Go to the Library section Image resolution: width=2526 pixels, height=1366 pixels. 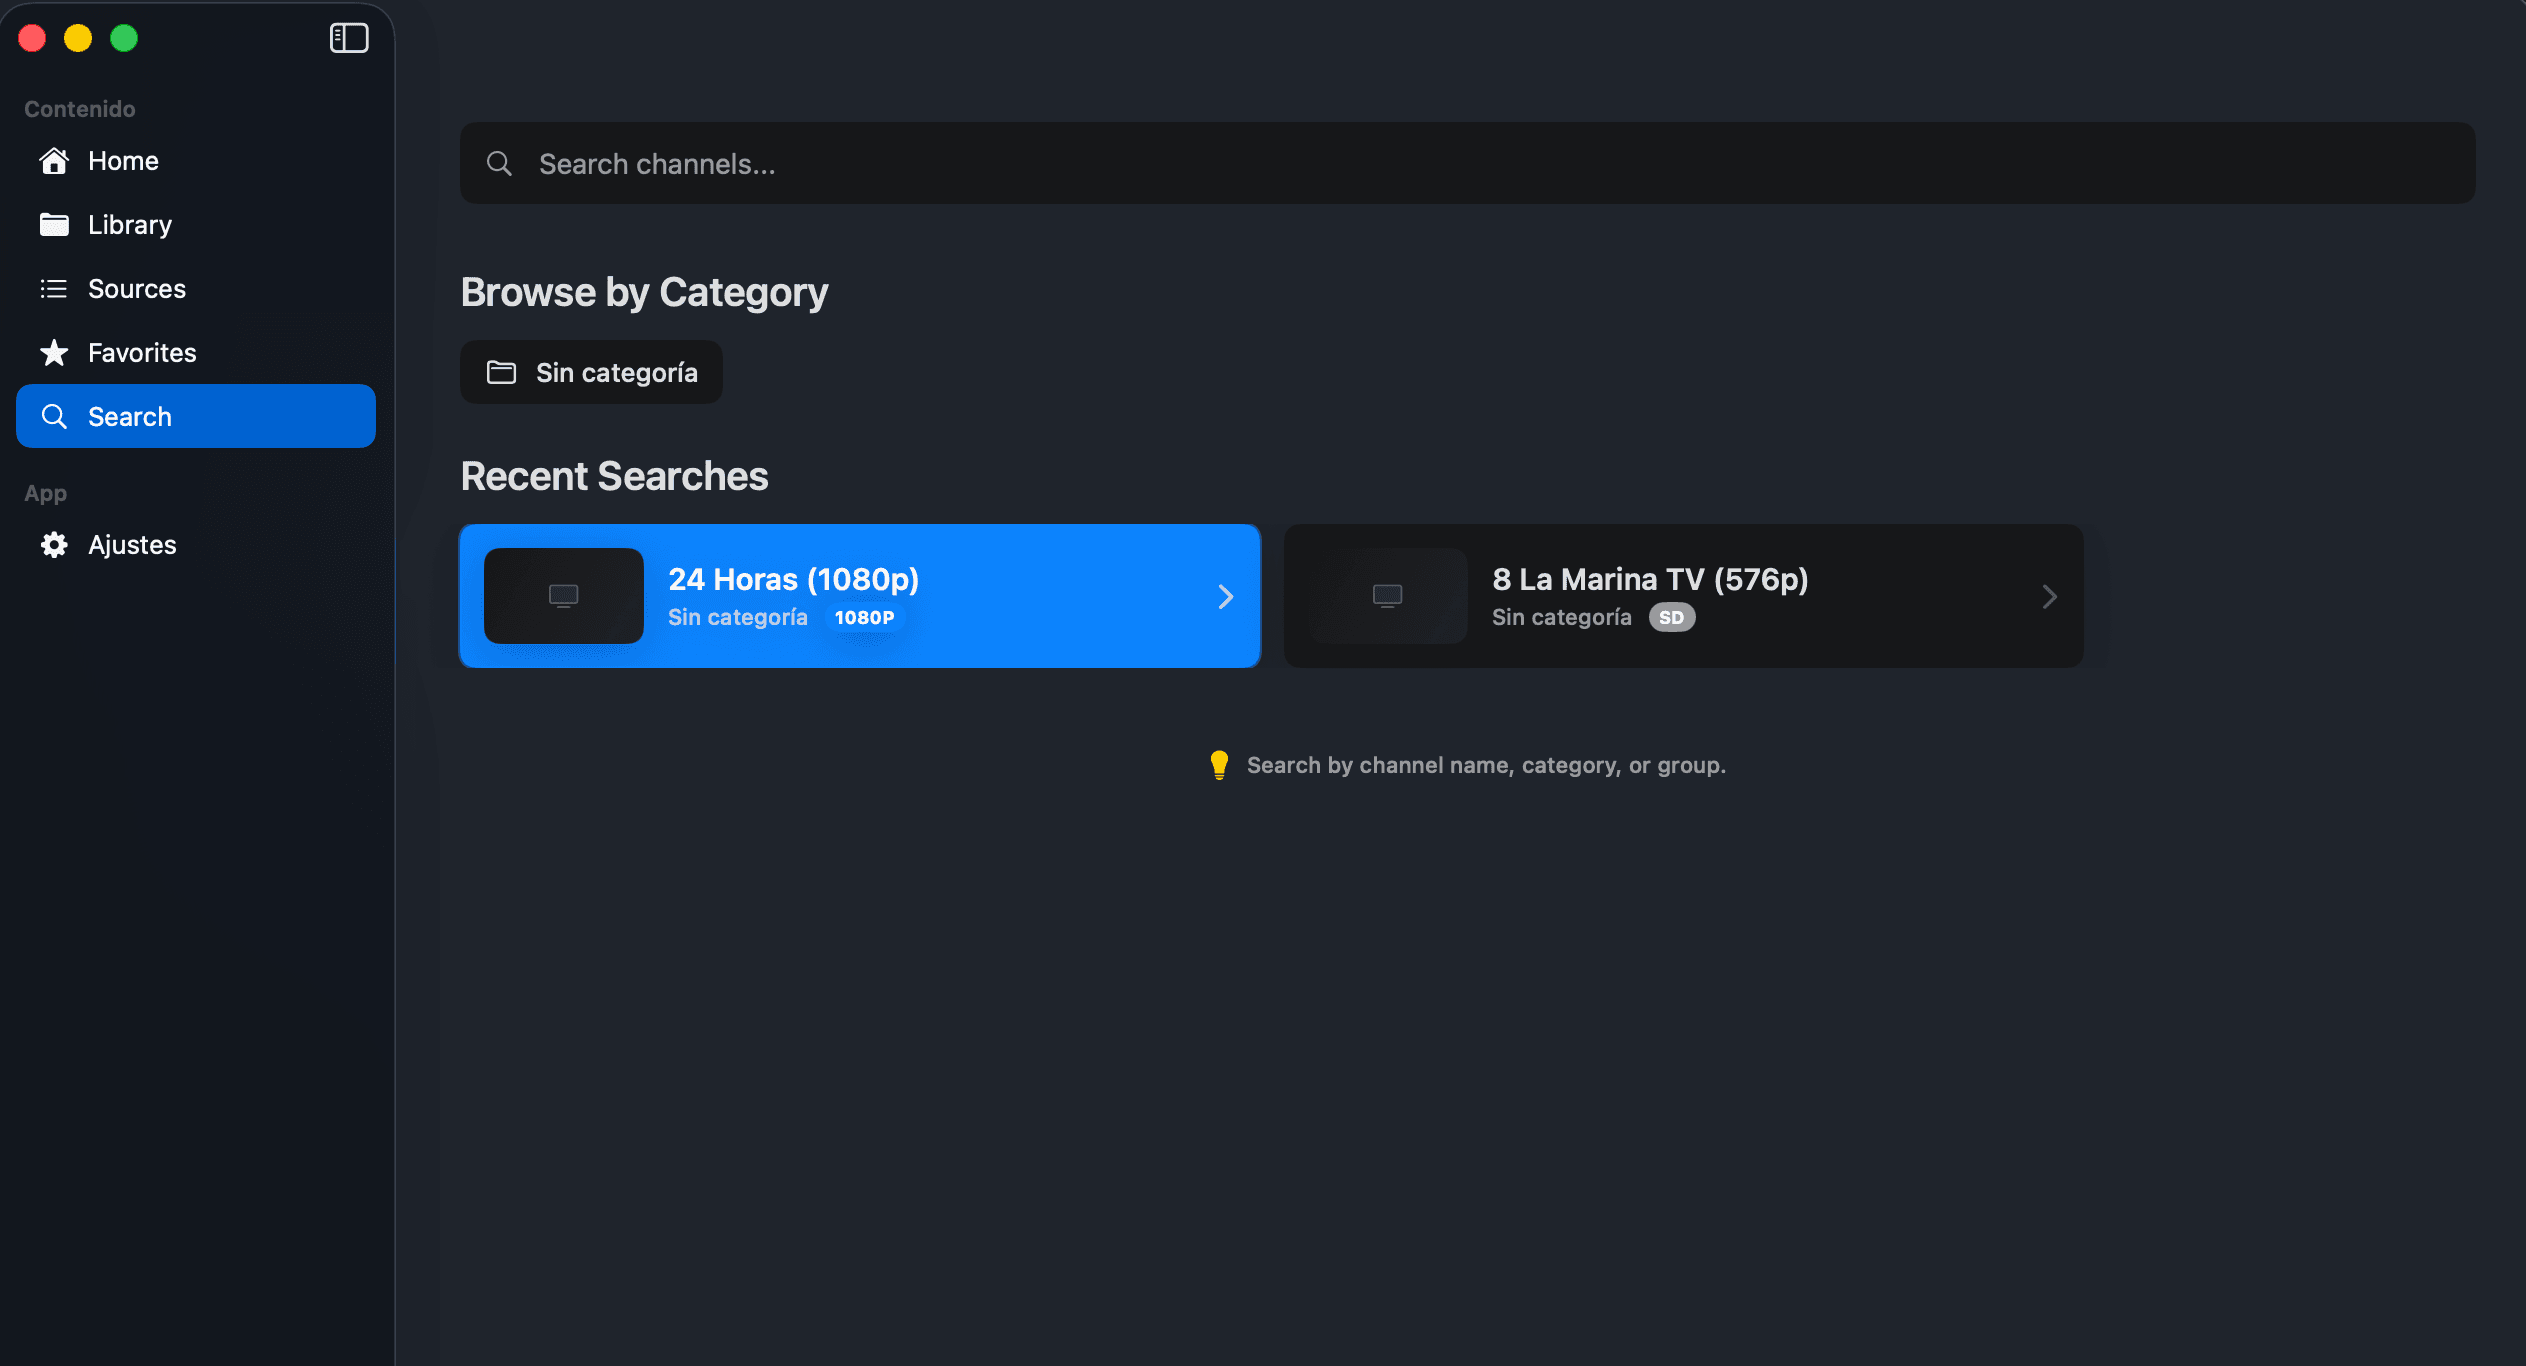(x=130, y=225)
